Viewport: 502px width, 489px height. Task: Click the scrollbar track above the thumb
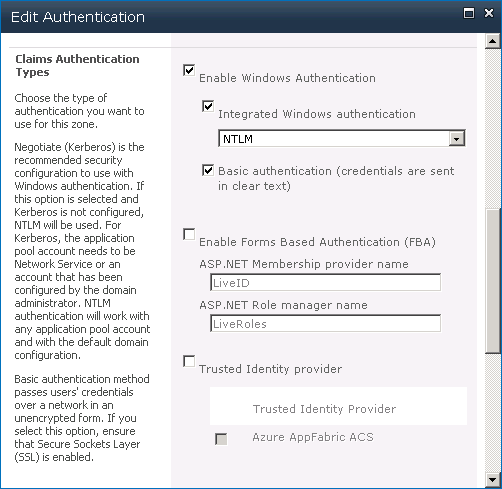tap(492, 129)
